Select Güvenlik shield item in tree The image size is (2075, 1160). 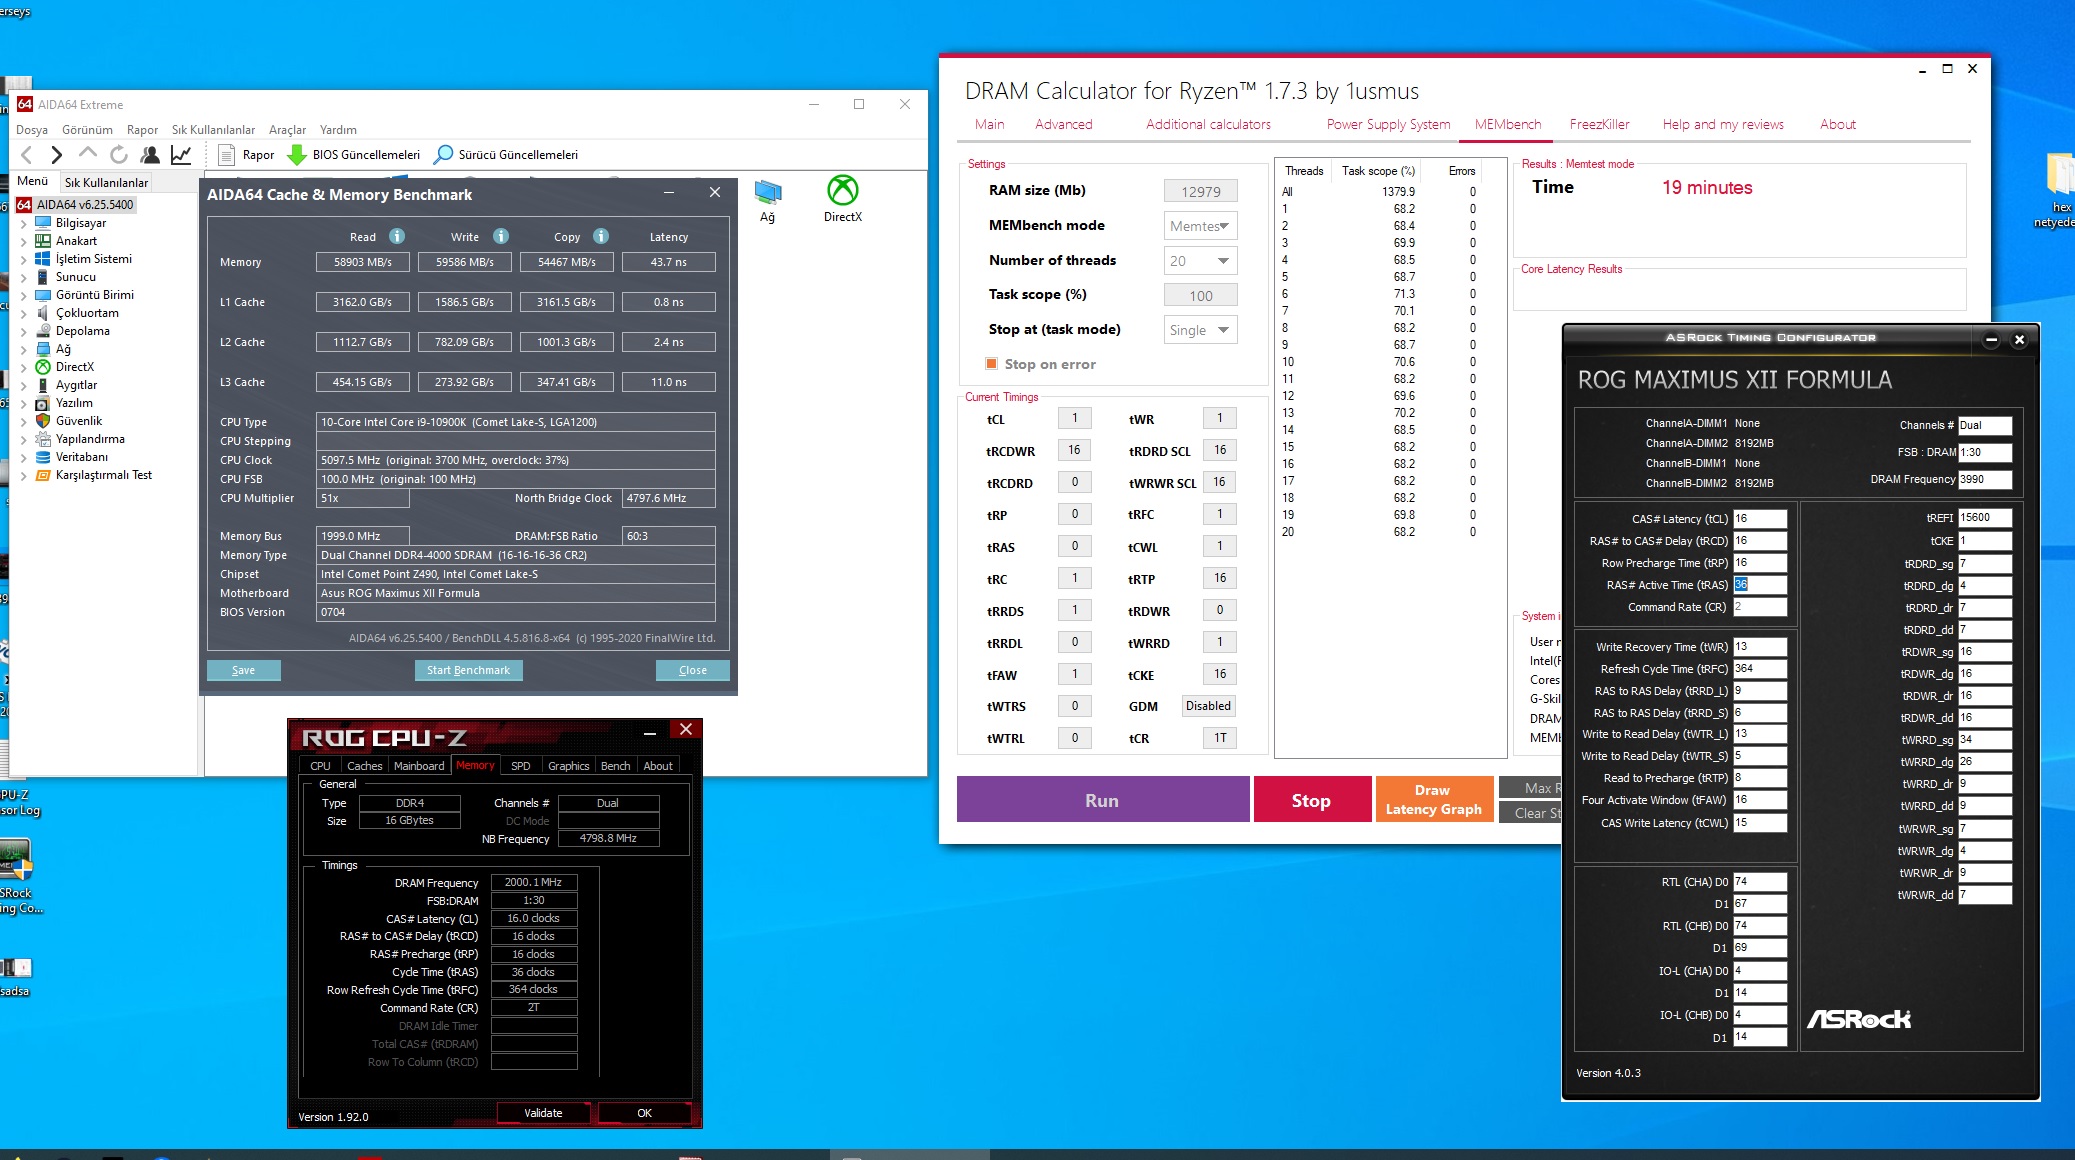click(x=79, y=421)
